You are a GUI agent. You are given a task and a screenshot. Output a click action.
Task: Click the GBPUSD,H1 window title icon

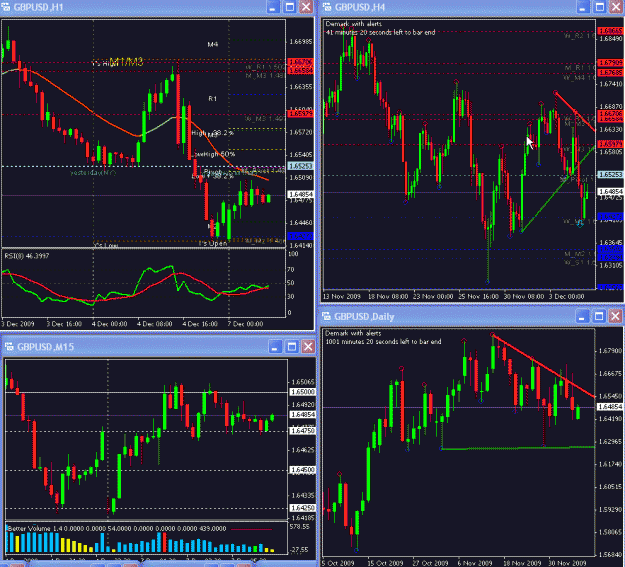(x=6, y=7)
